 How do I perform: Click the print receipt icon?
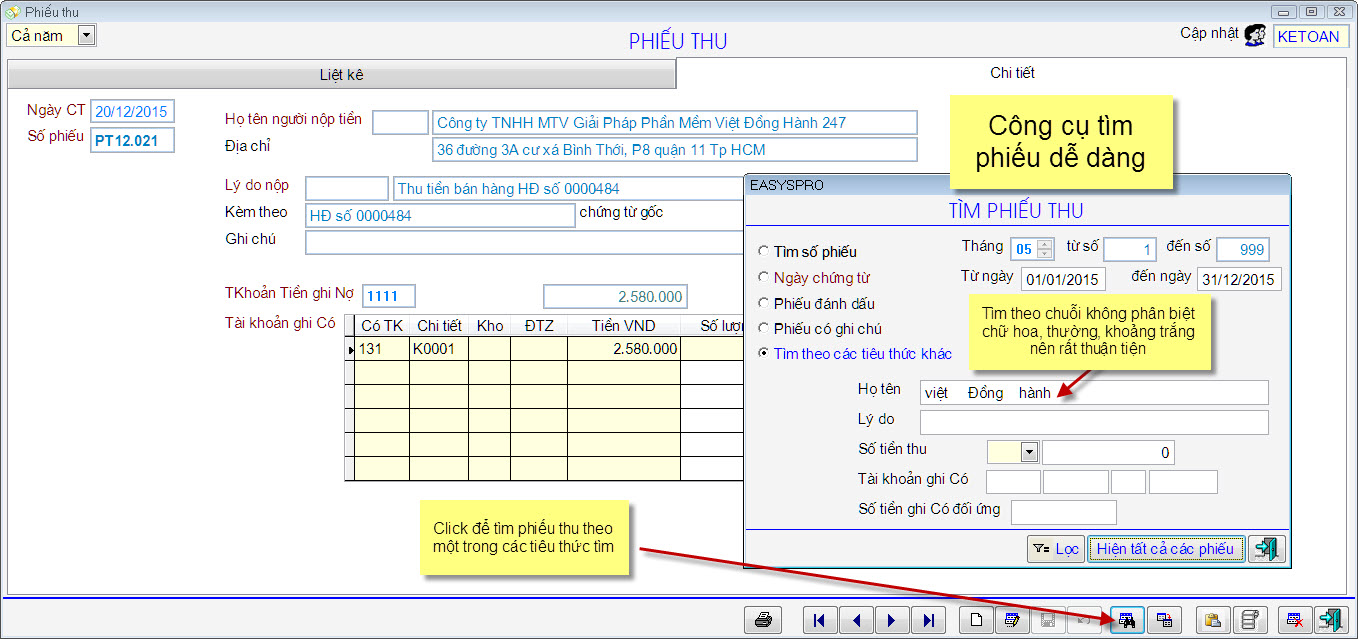[764, 620]
